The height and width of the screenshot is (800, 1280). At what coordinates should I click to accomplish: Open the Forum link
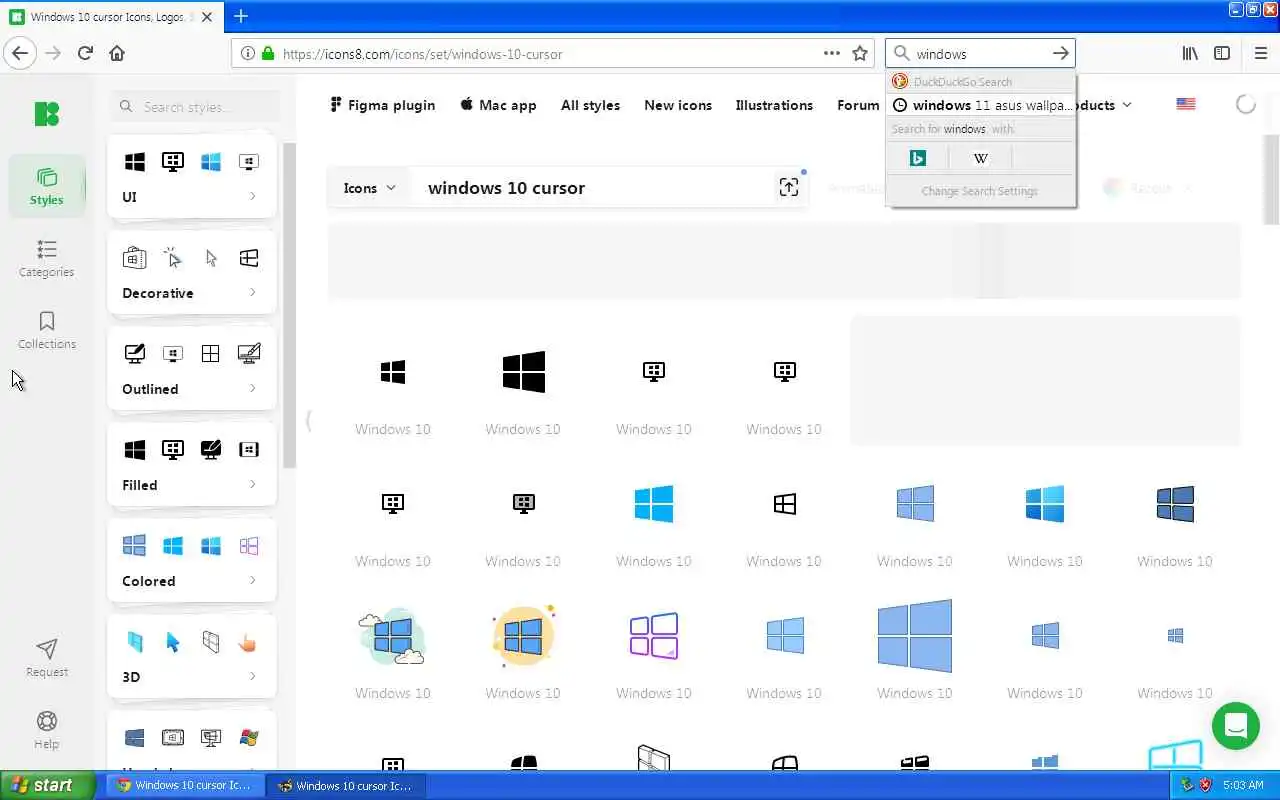[858, 105]
